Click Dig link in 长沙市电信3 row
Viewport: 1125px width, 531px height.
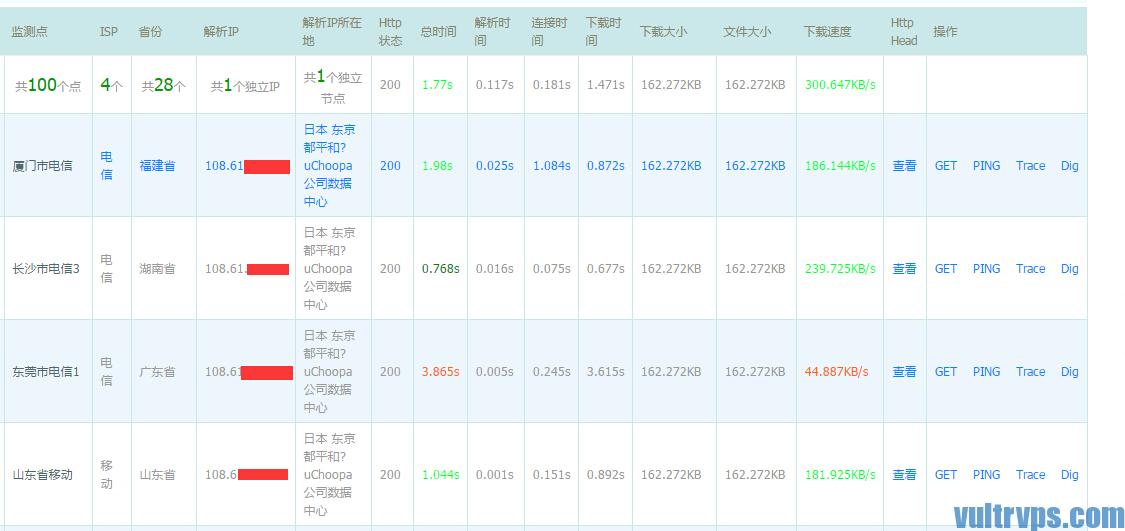click(x=1069, y=269)
